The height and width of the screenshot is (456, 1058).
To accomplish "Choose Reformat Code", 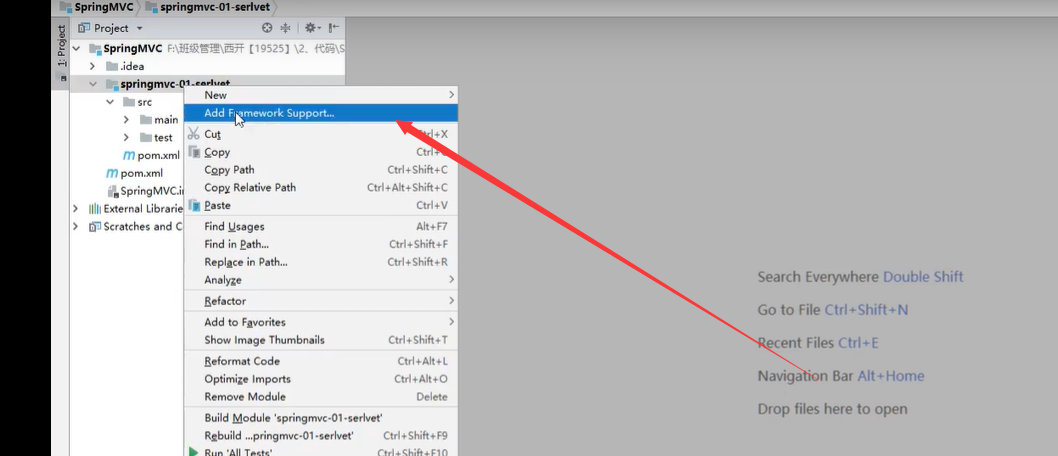I will coord(321,361).
